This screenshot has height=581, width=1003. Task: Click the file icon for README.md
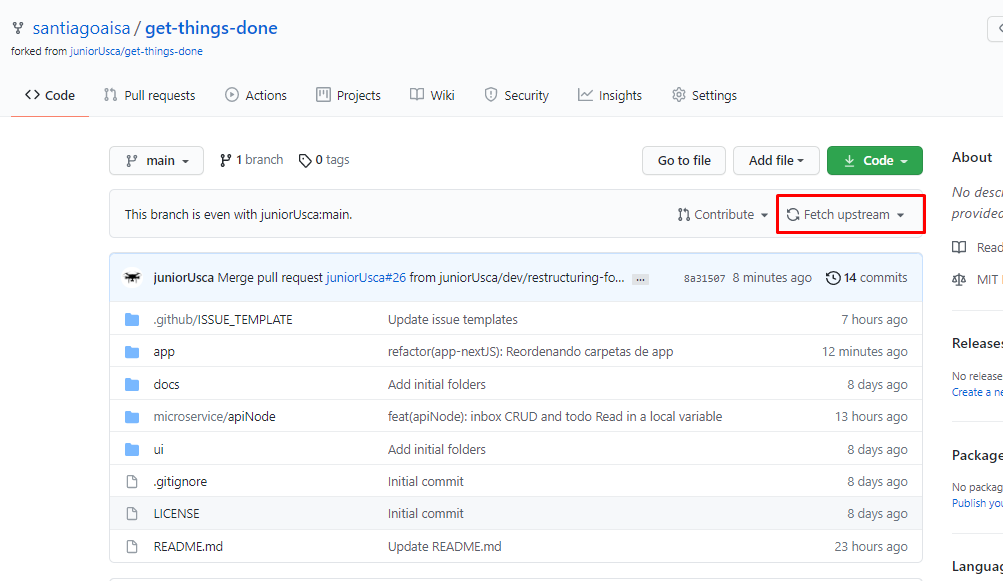coord(132,546)
